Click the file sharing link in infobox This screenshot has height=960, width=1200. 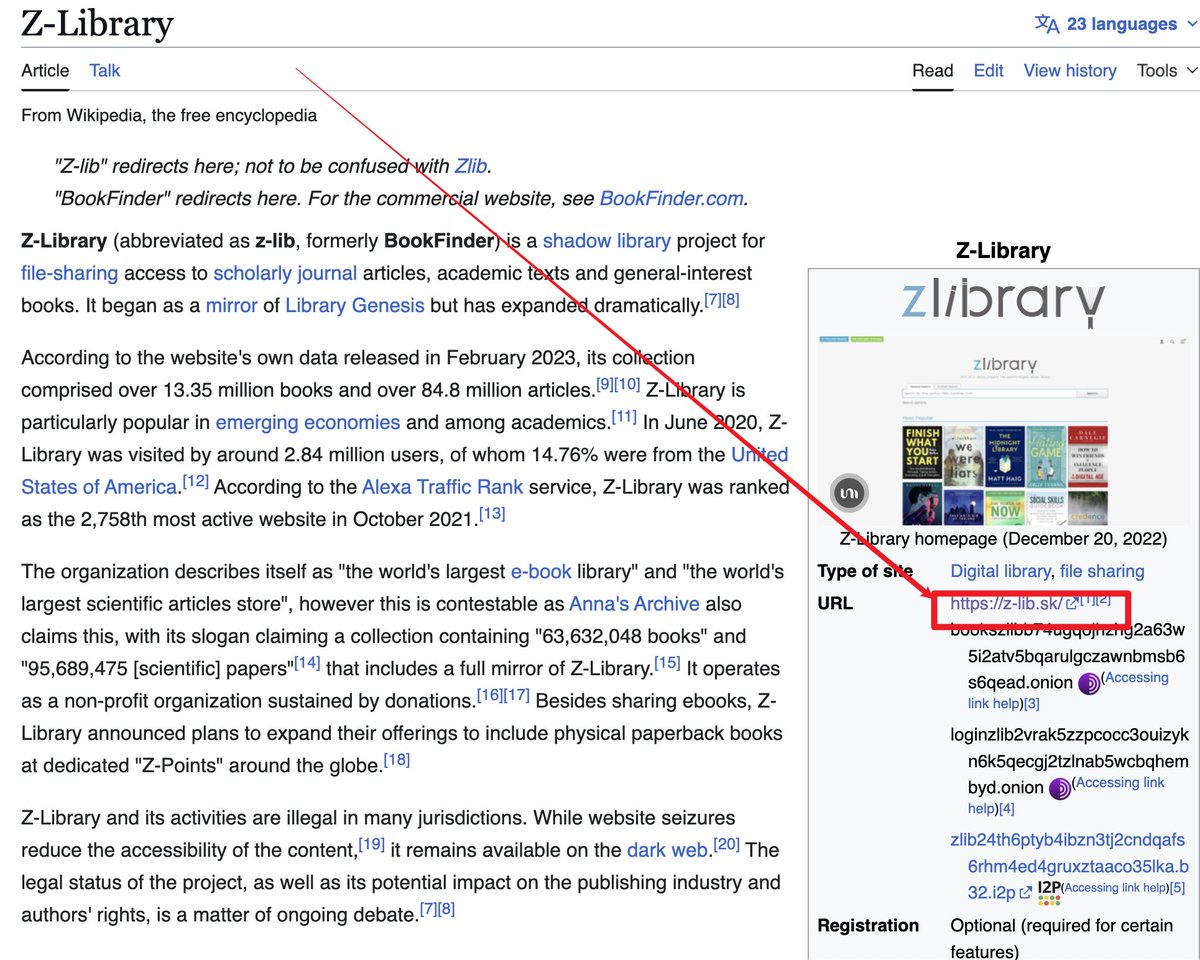(x=1102, y=571)
